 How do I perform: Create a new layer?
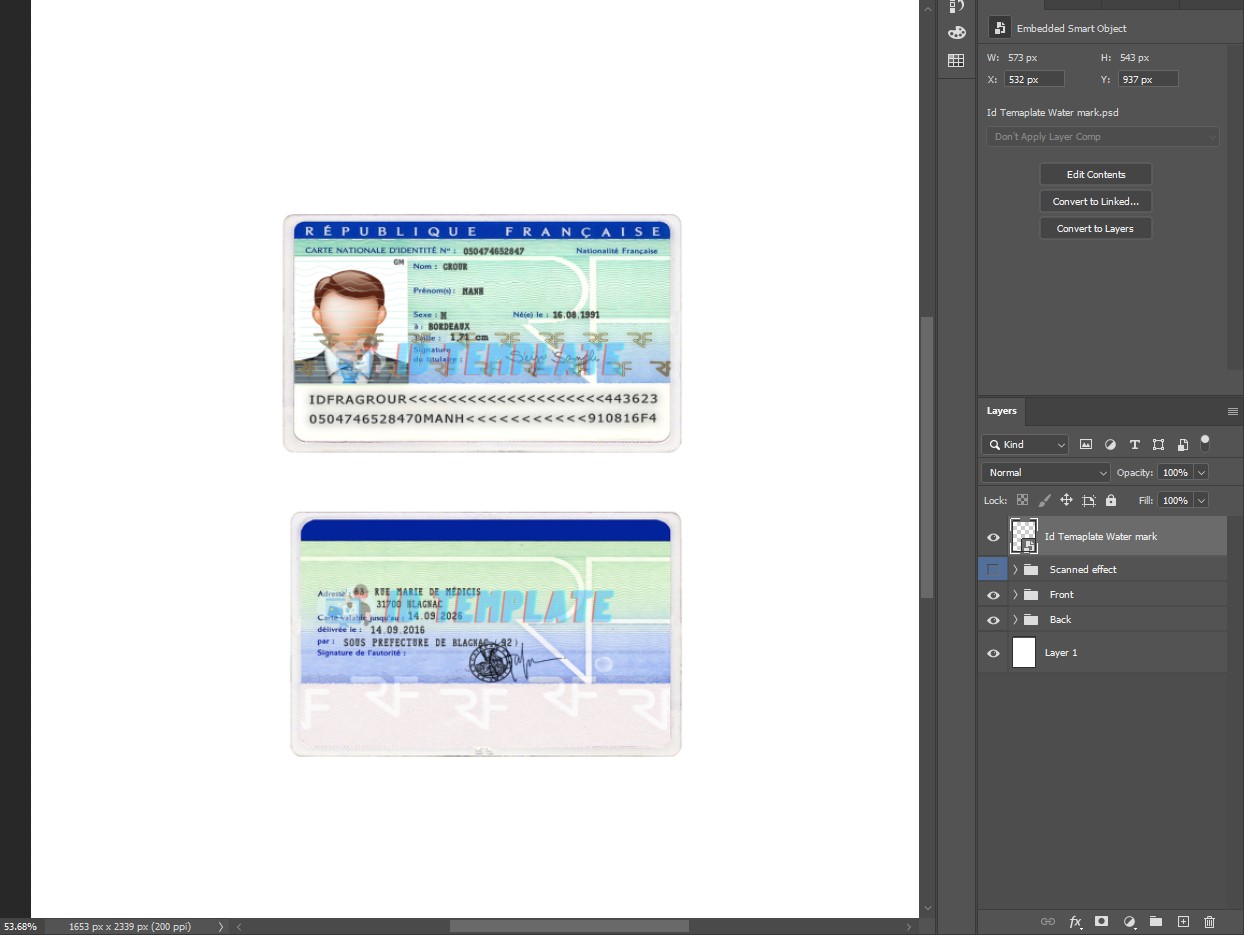click(x=1183, y=922)
